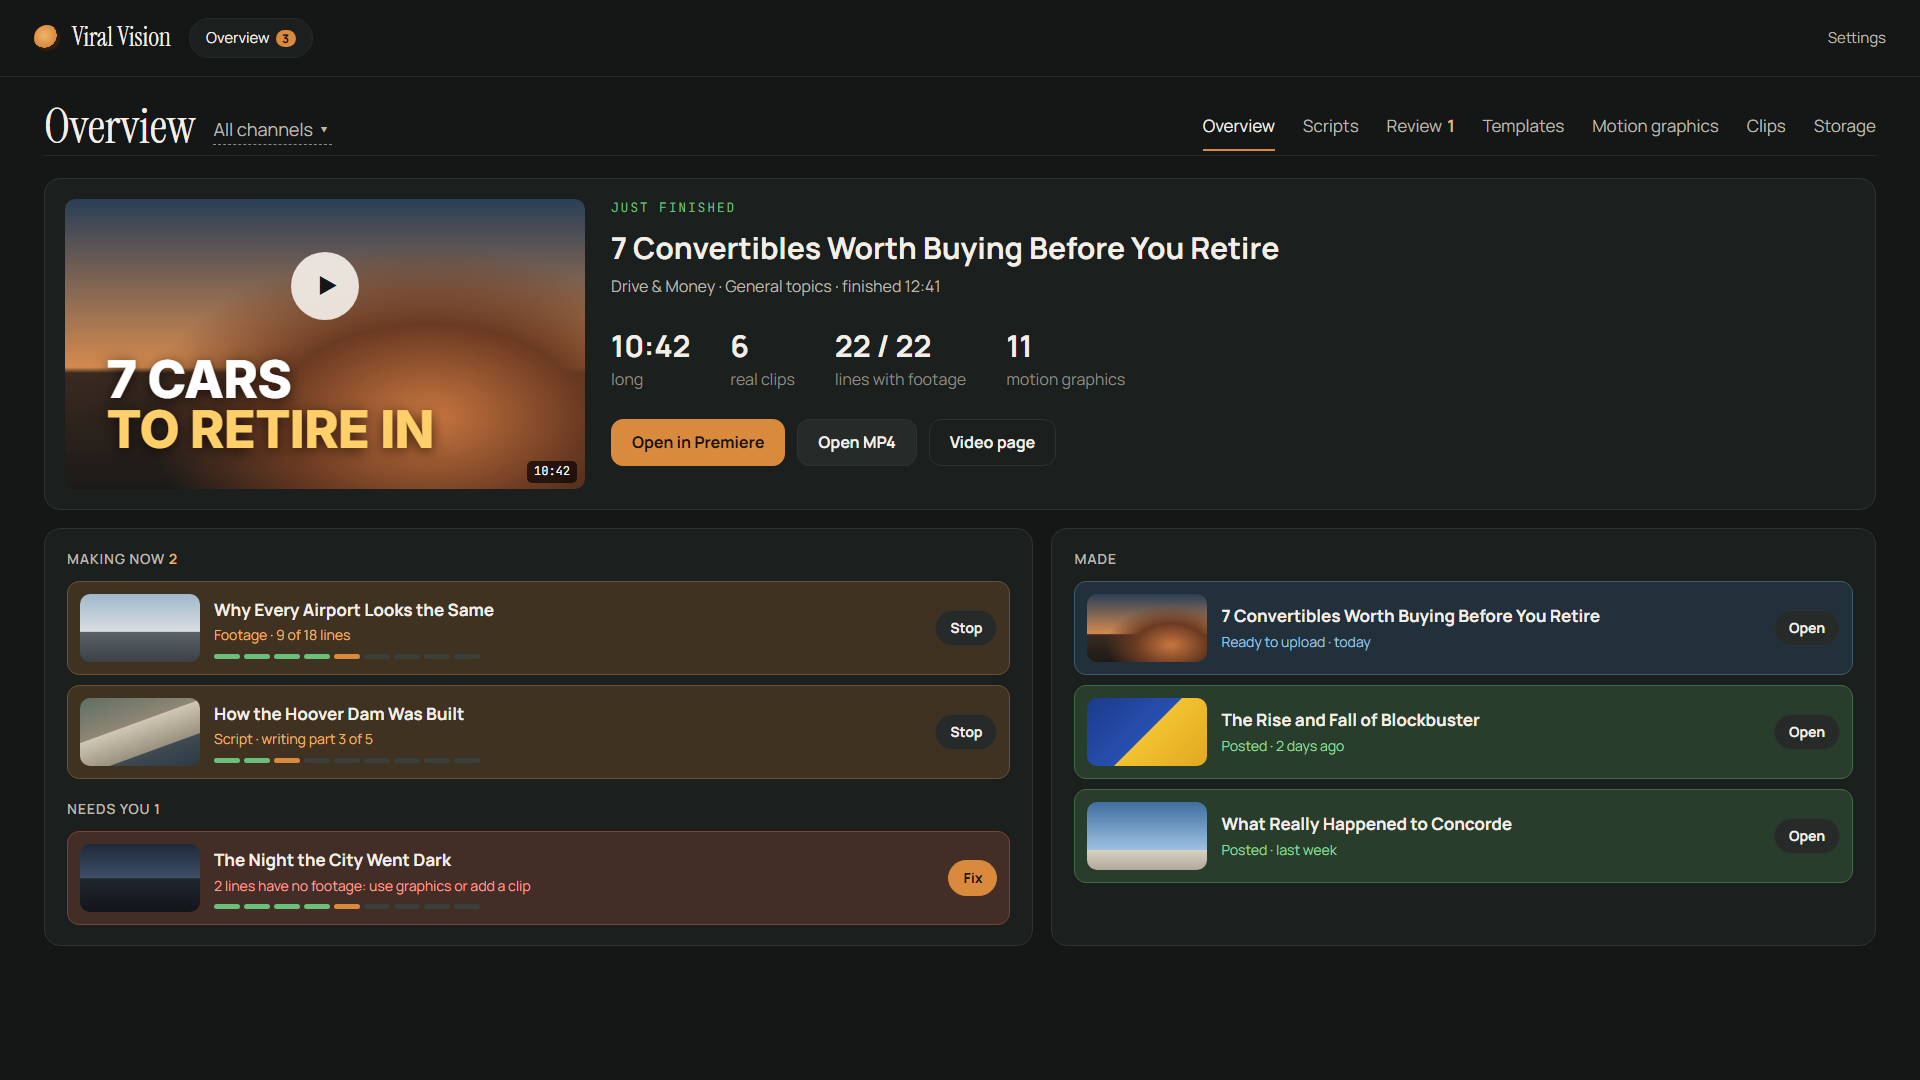Fix The Night the City Went Dark

click(x=972, y=878)
